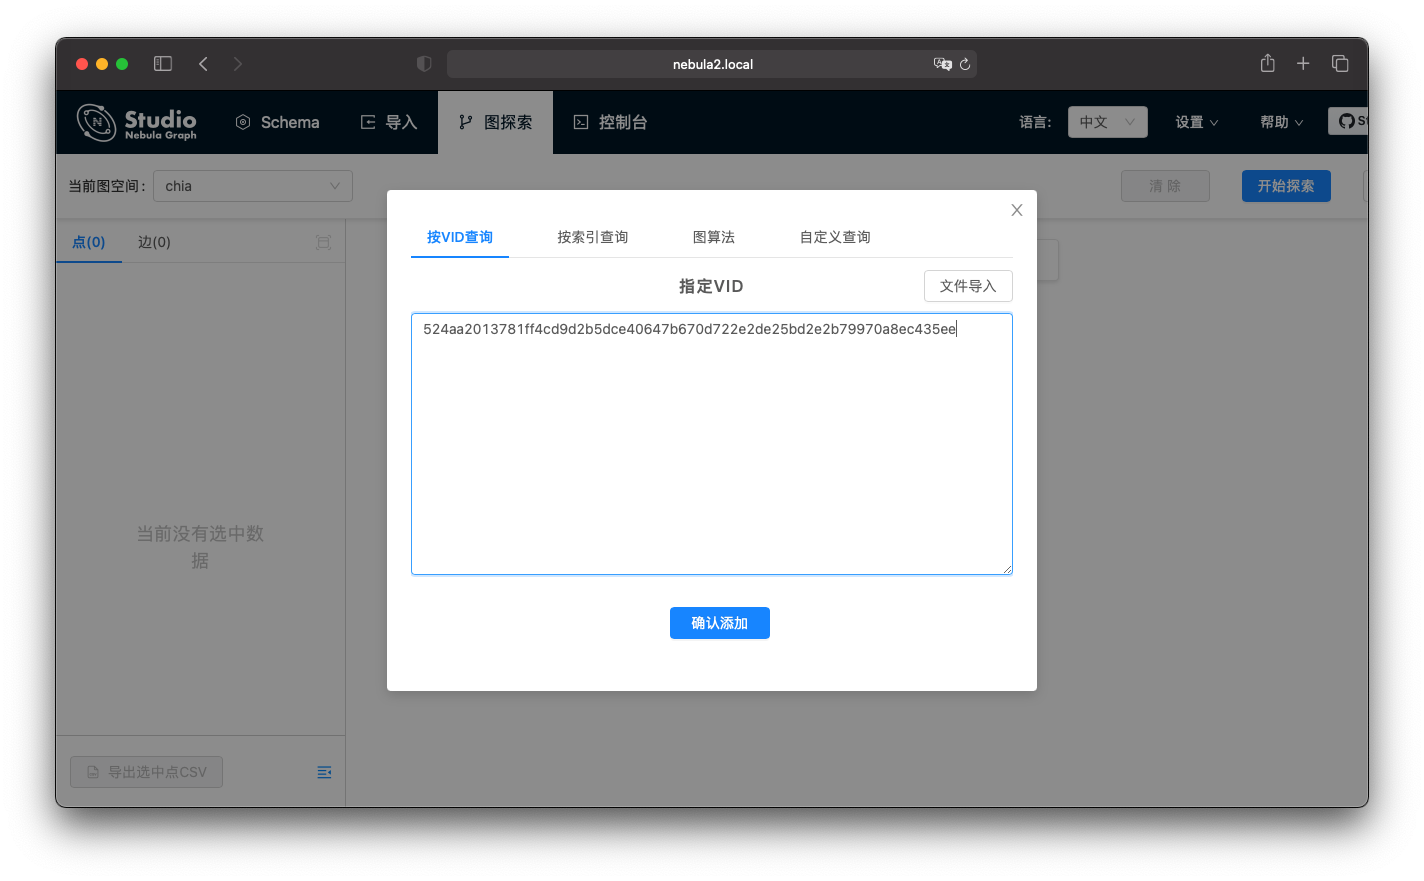Image resolution: width=1424 pixels, height=881 pixels.
Task: Click the translate icon in address bar
Action: point(942,64)
